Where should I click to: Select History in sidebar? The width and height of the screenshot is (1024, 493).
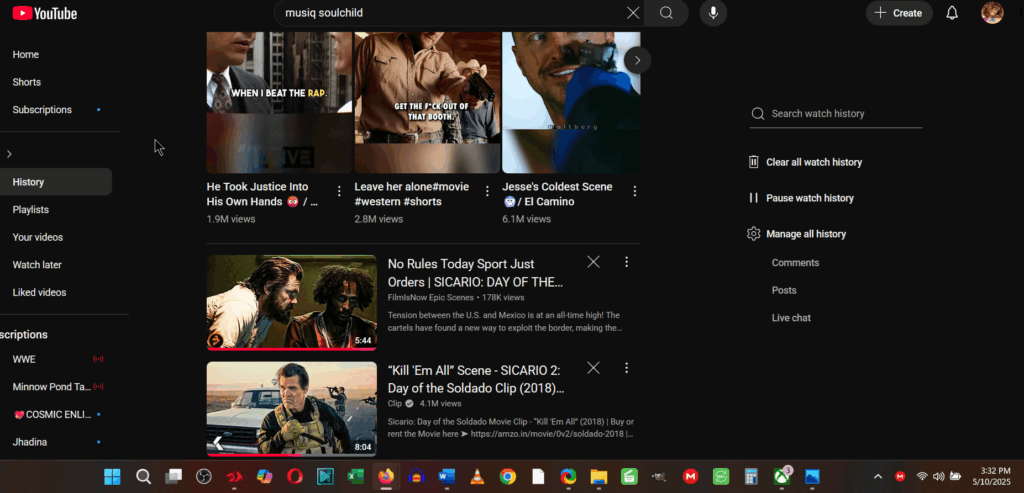[56, 182]
